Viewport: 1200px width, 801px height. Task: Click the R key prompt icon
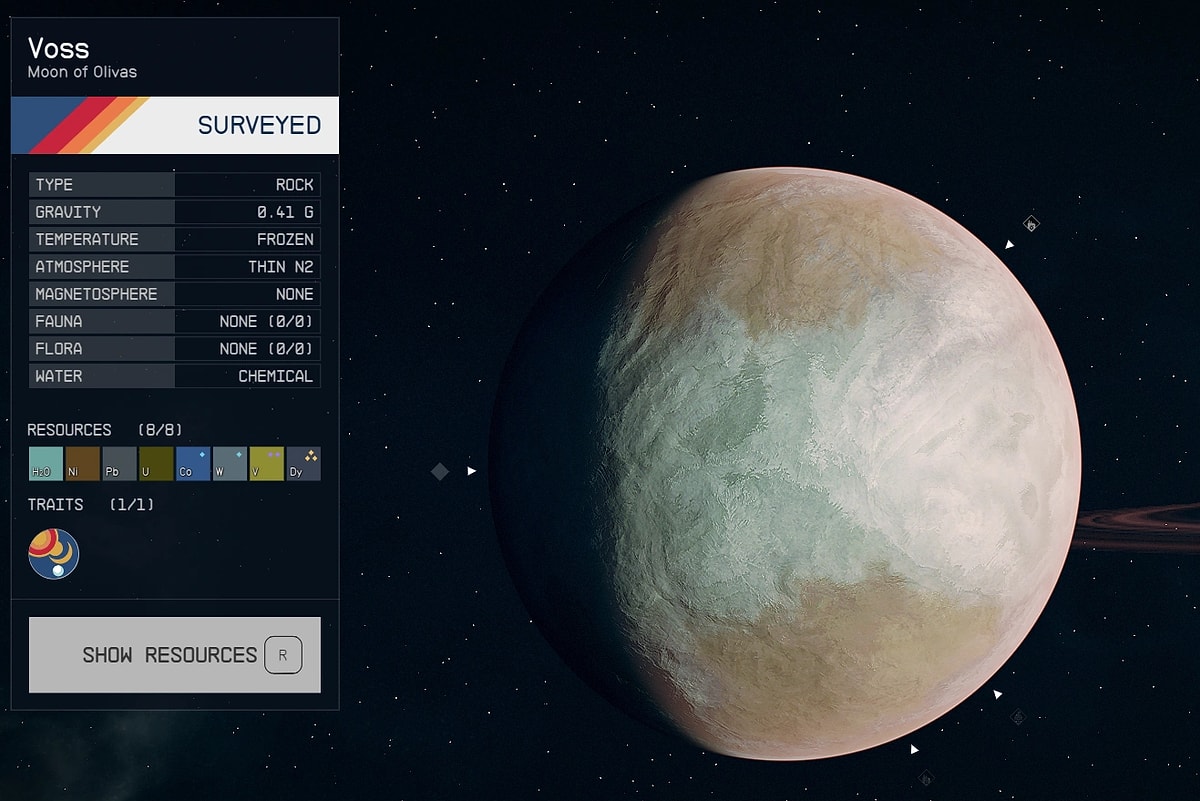[x=283, y=655]
